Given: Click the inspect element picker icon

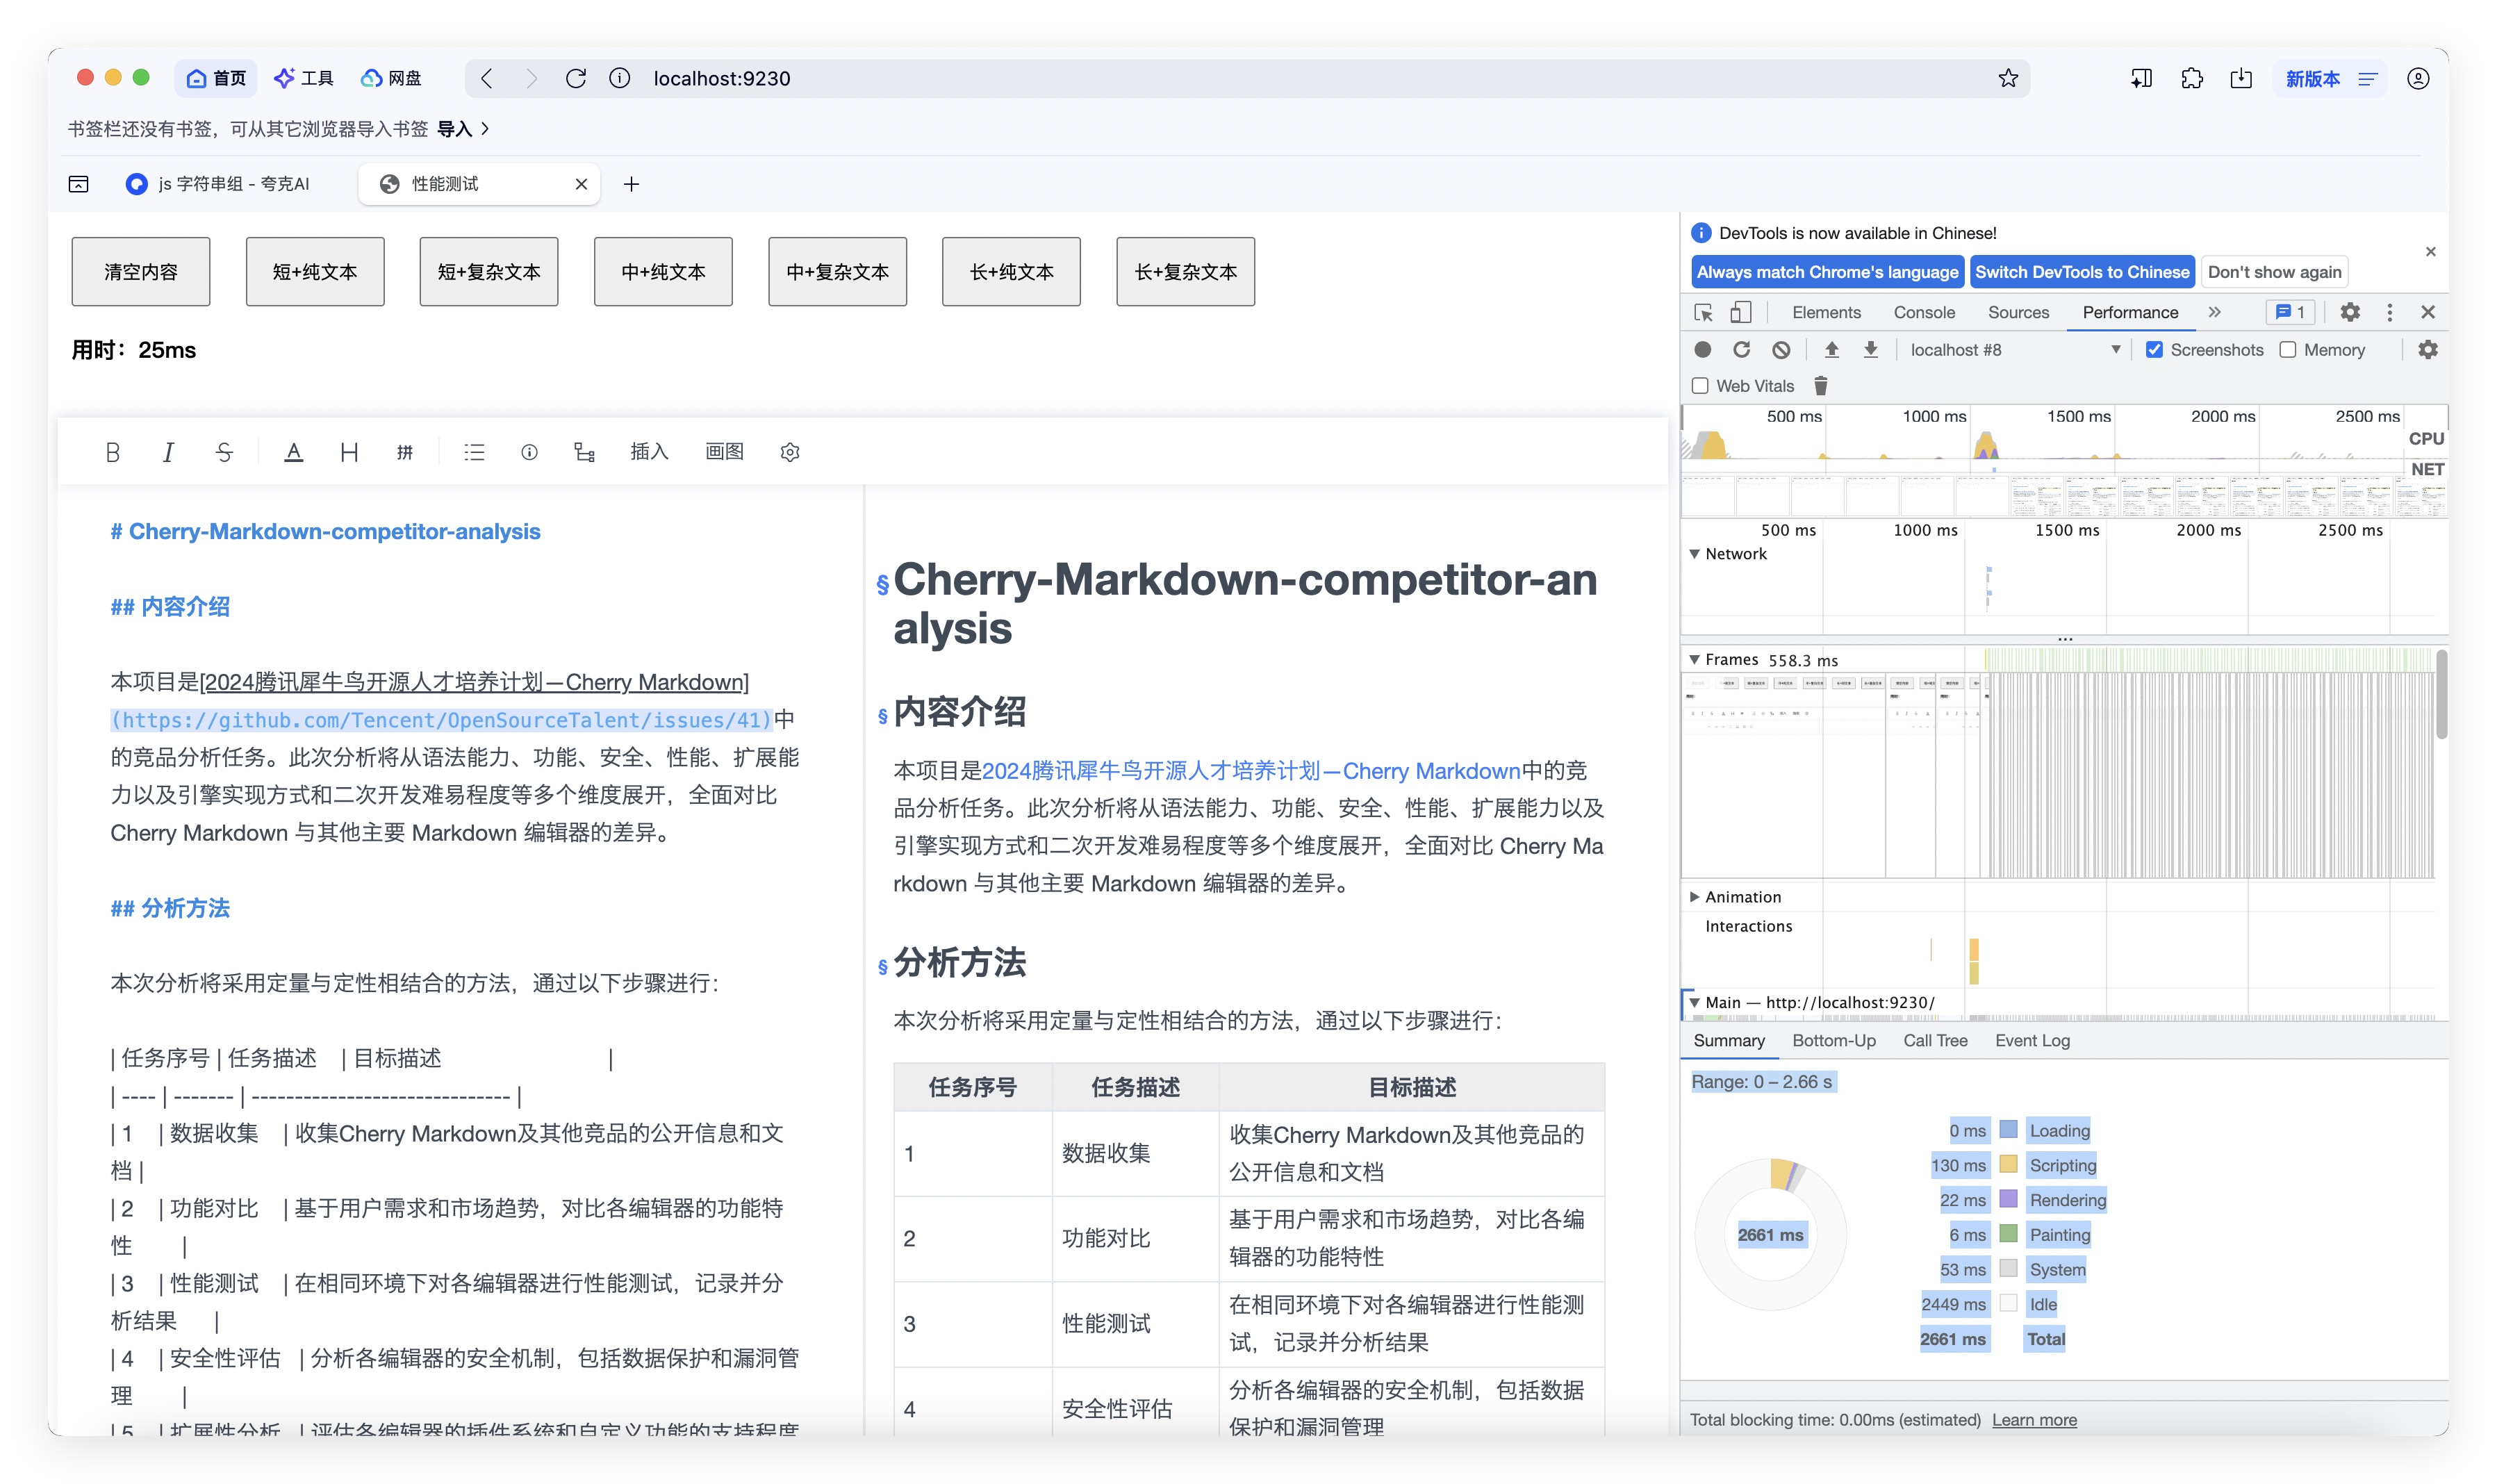Looking at the screenshot, I should (1703, 312).
